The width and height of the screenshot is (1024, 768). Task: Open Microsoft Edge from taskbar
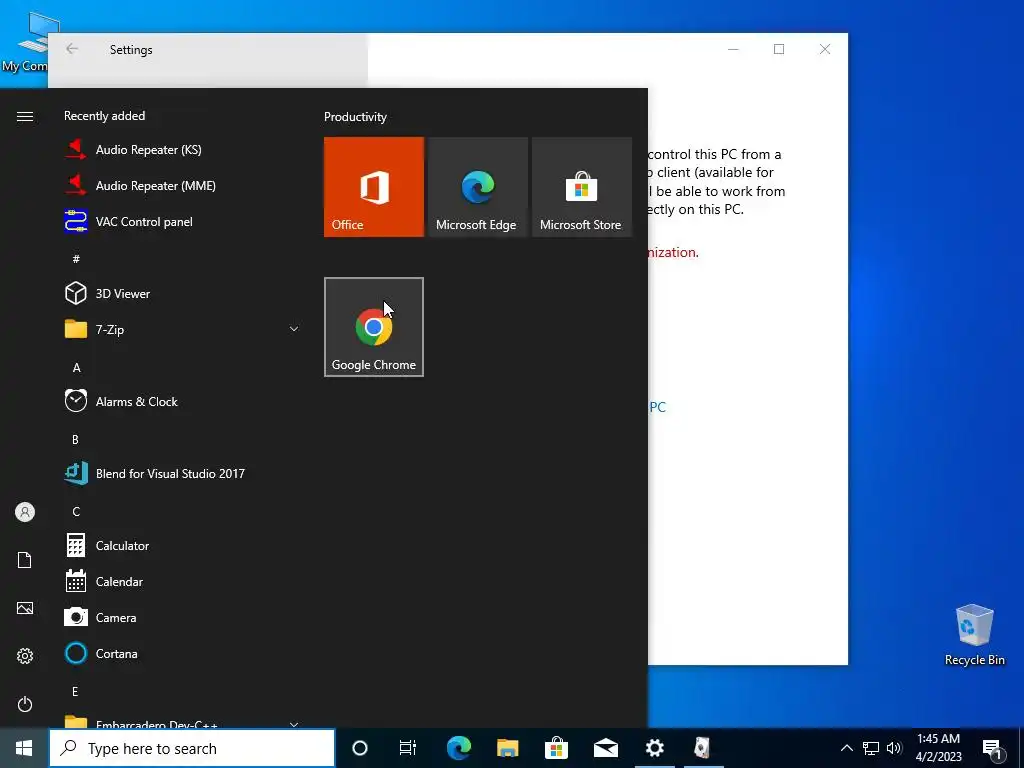tap(458, 748)
